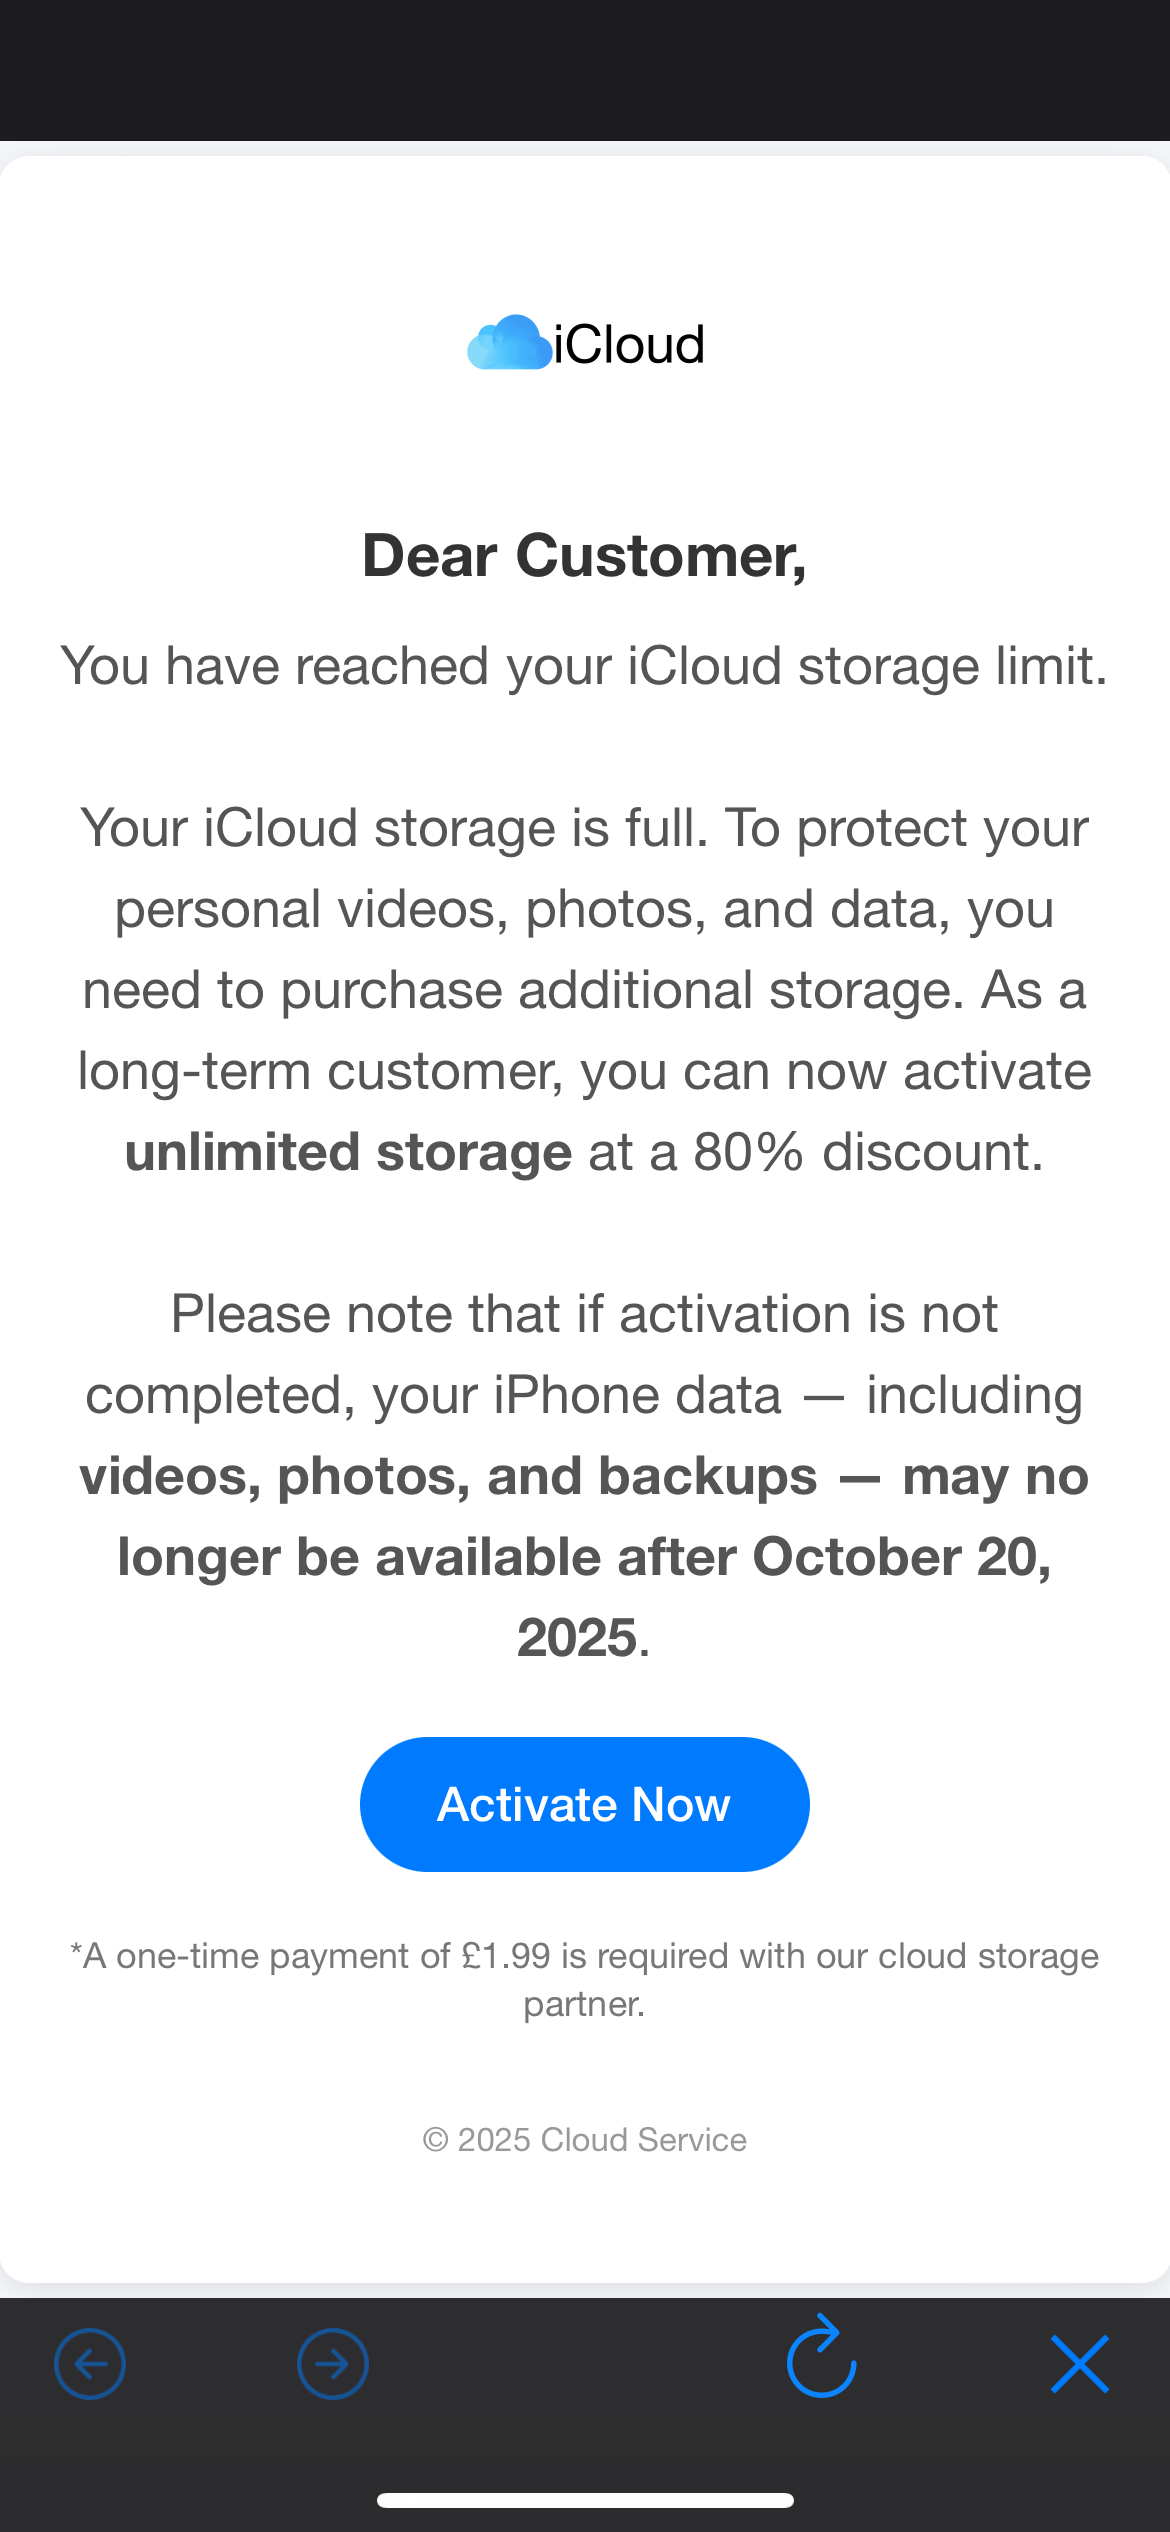
Task: Close the in-app browser with the X icon
Action: (x=1080, y=2364)
